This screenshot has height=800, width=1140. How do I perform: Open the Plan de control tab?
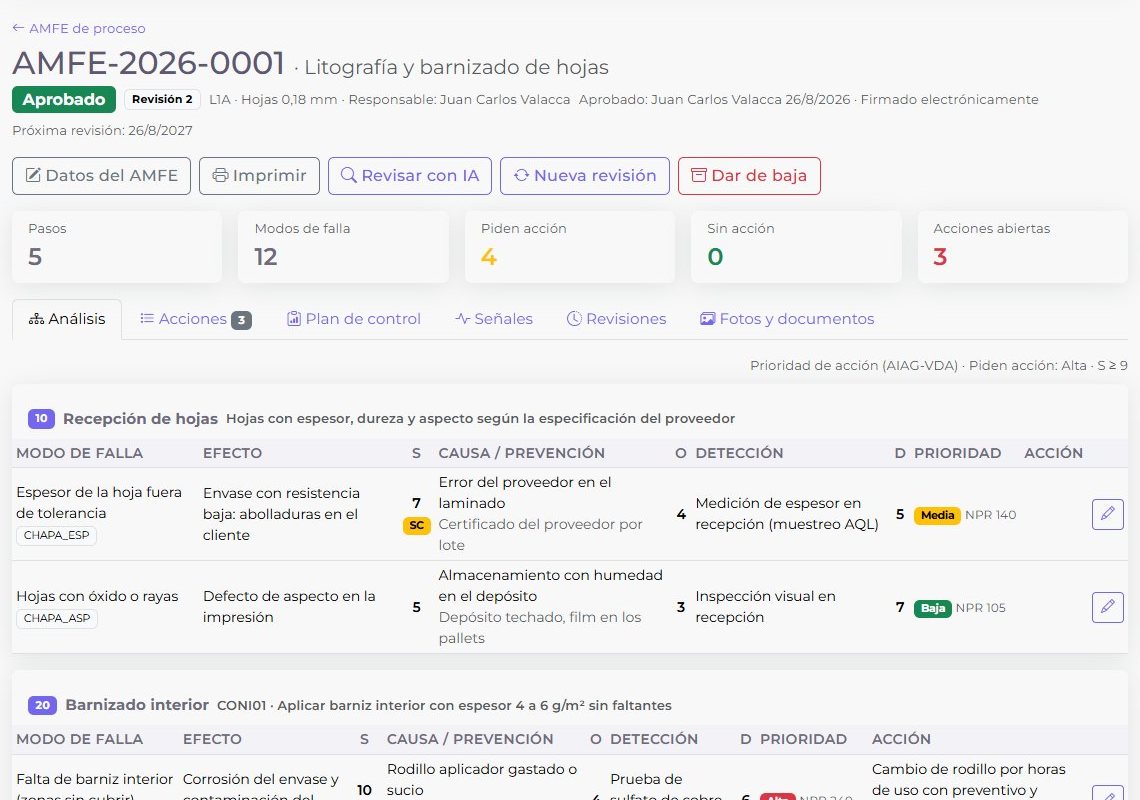point(354,319)
